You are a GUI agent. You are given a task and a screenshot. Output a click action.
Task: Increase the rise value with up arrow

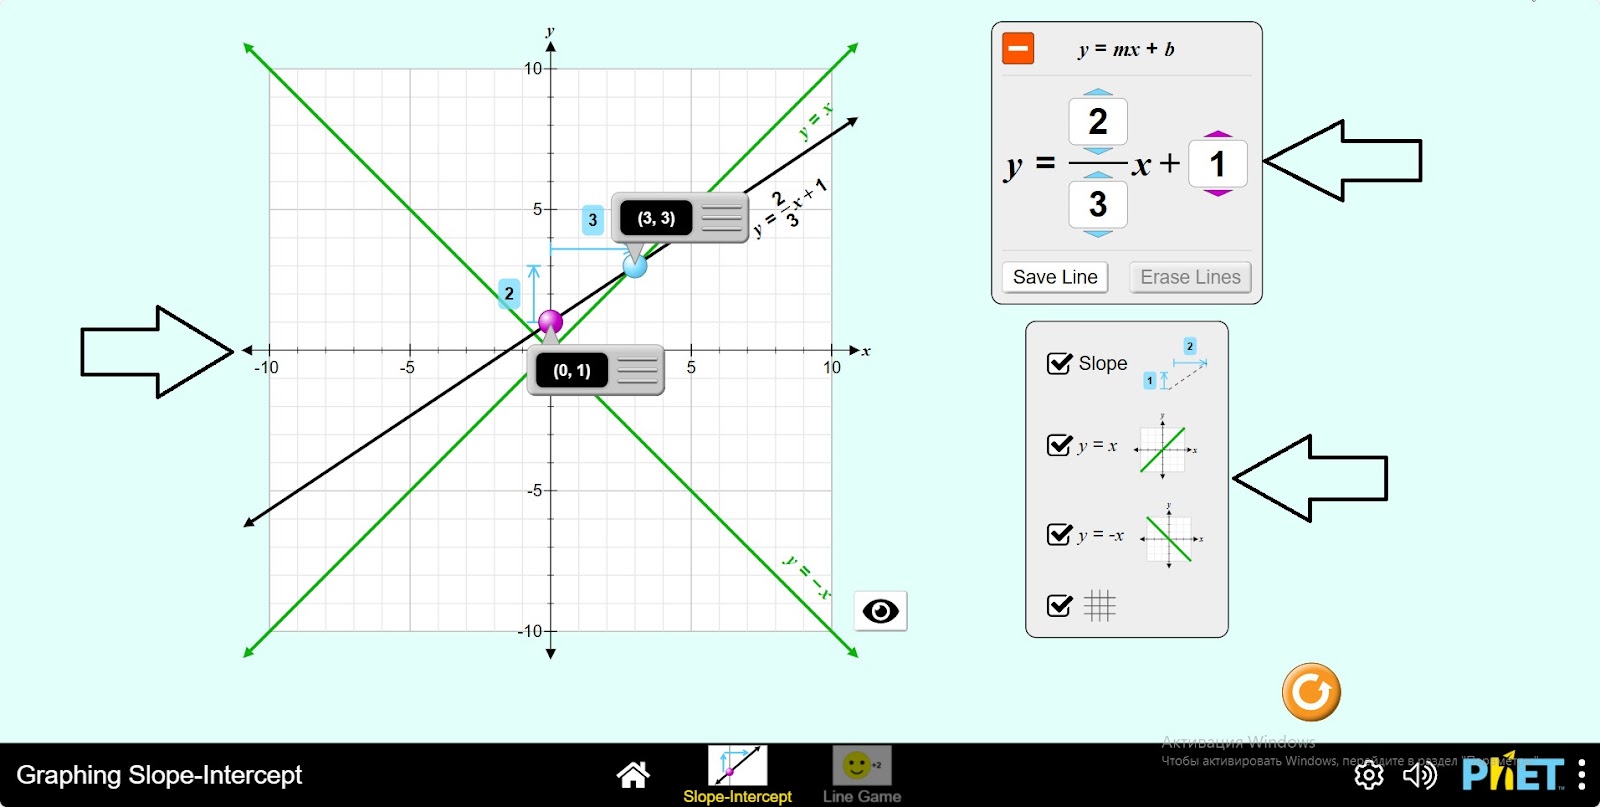[x=1098, y=92]
